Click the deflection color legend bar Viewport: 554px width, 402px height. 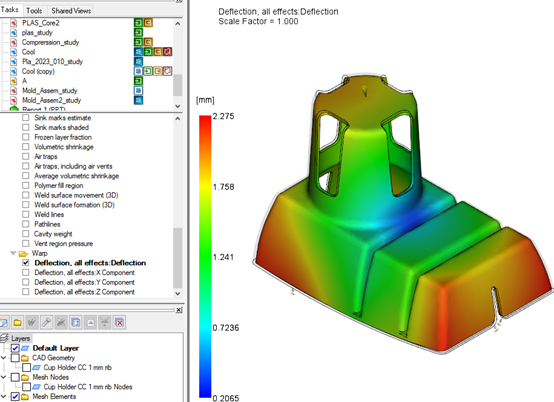[x=205, y=256]
